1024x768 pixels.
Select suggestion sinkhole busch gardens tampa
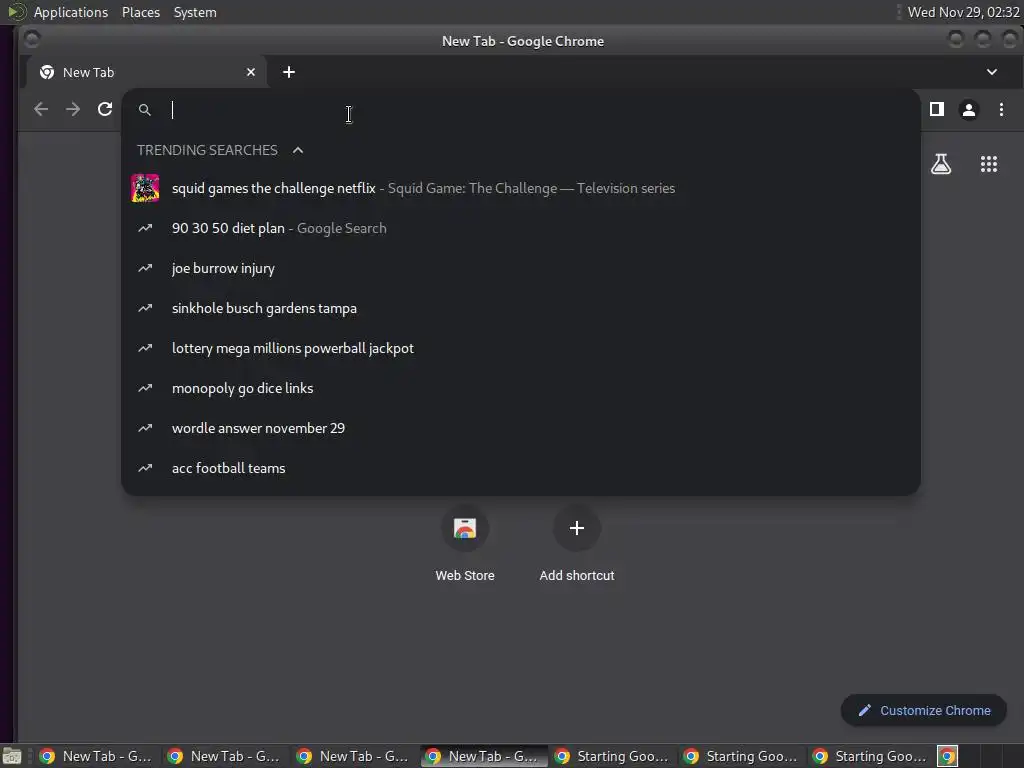click(520, 308)
